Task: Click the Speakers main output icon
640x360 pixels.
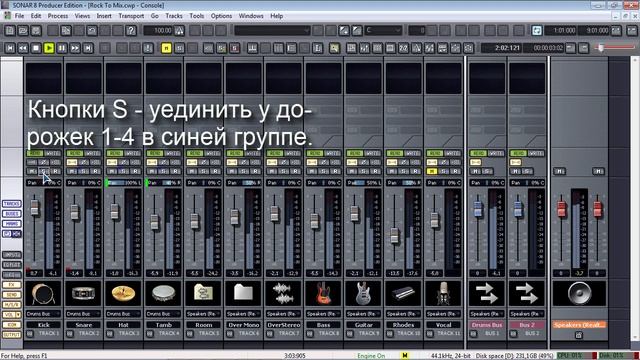Action: click(579, 293)
